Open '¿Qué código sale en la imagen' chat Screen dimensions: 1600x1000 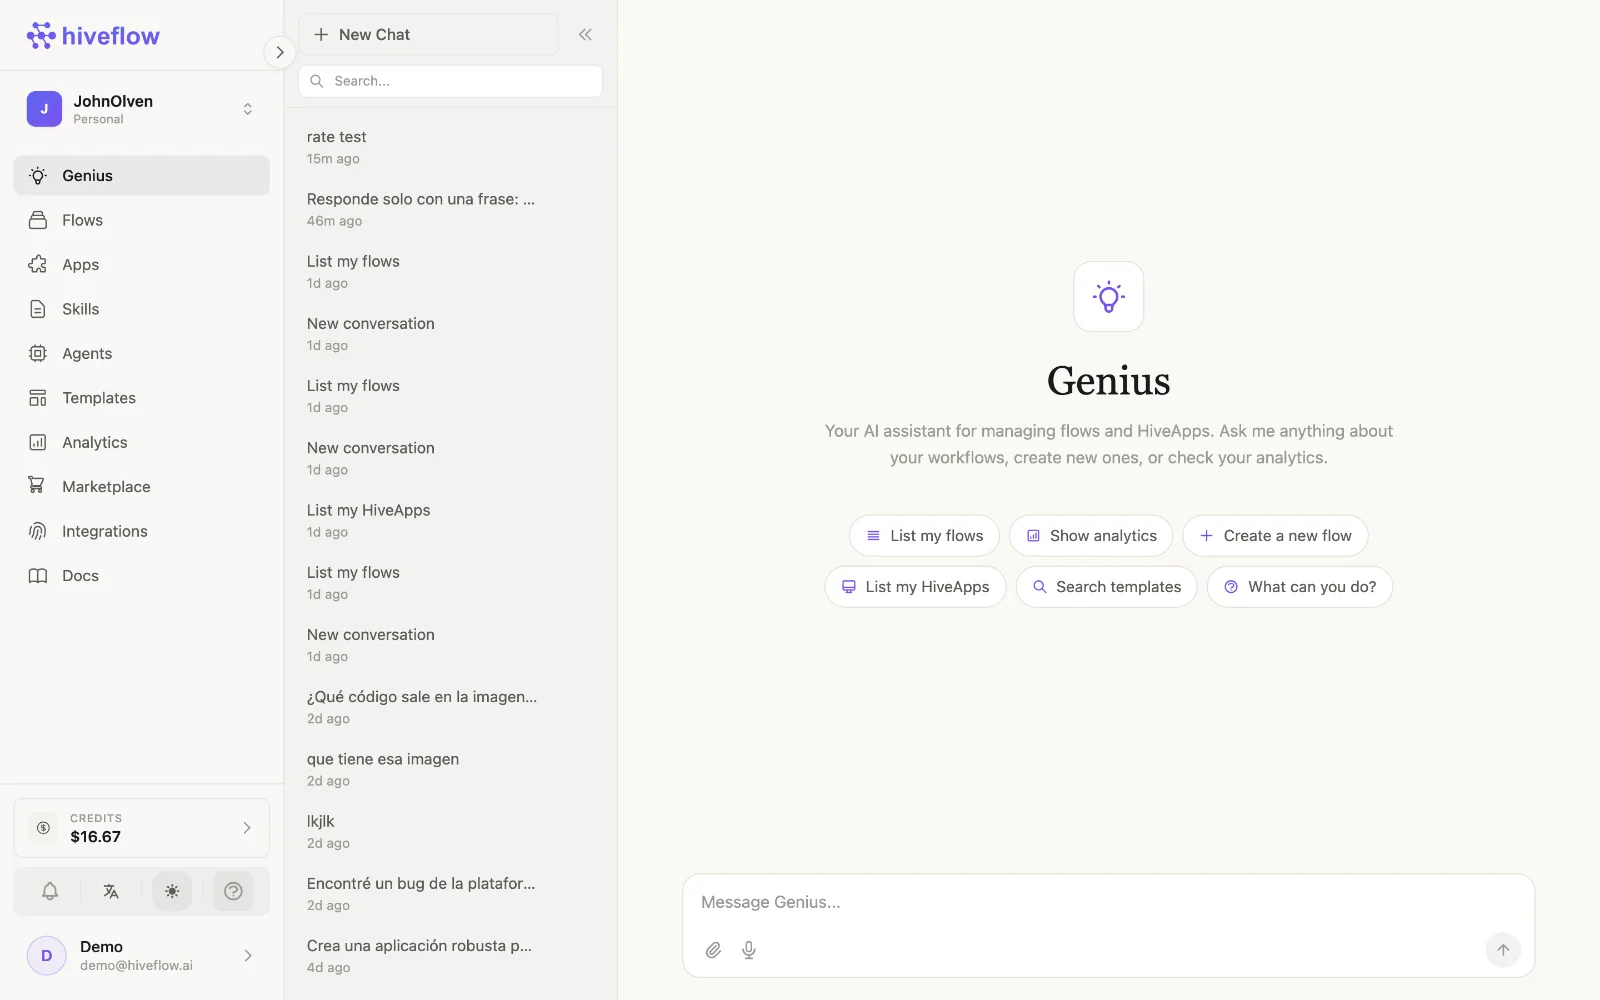(x=450, y=707)
